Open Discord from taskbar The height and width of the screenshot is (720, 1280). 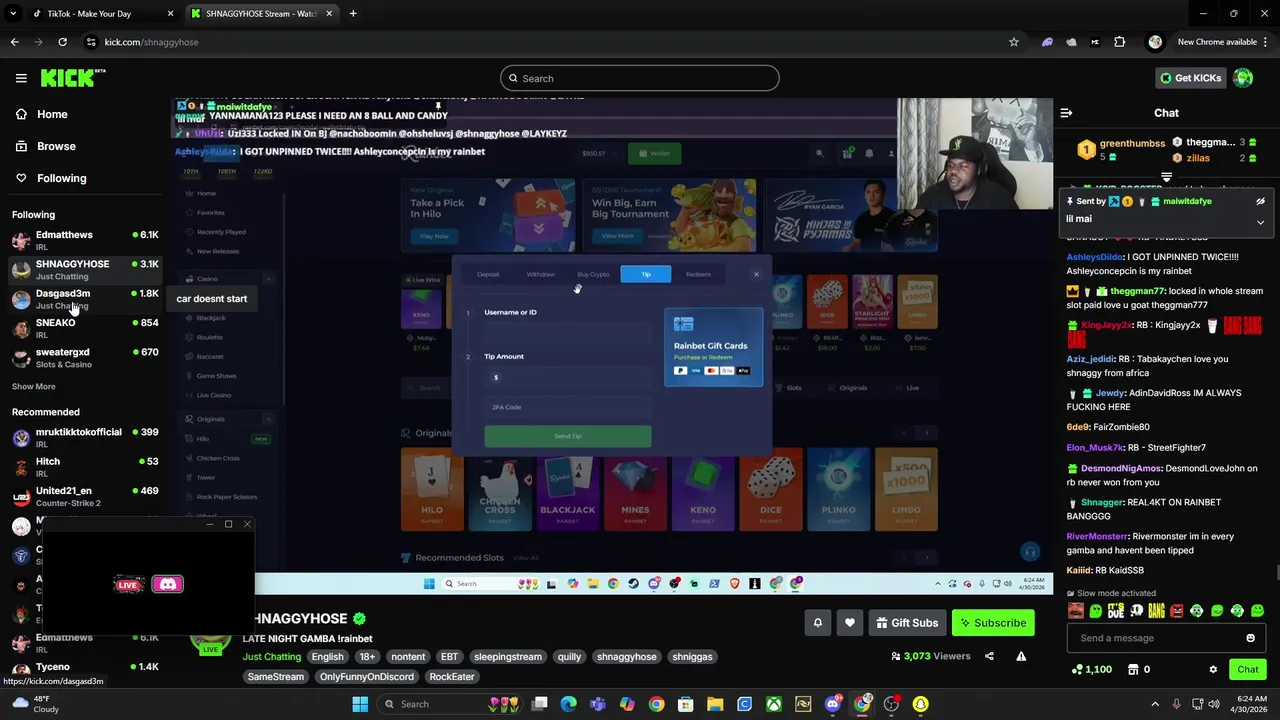[x=832, y=704]
